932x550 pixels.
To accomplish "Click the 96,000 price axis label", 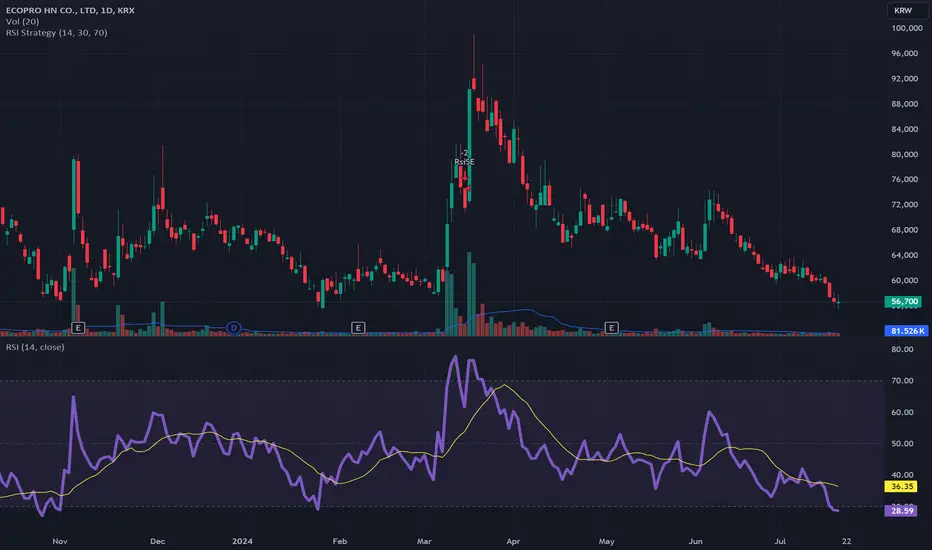I will coord(904,54).
